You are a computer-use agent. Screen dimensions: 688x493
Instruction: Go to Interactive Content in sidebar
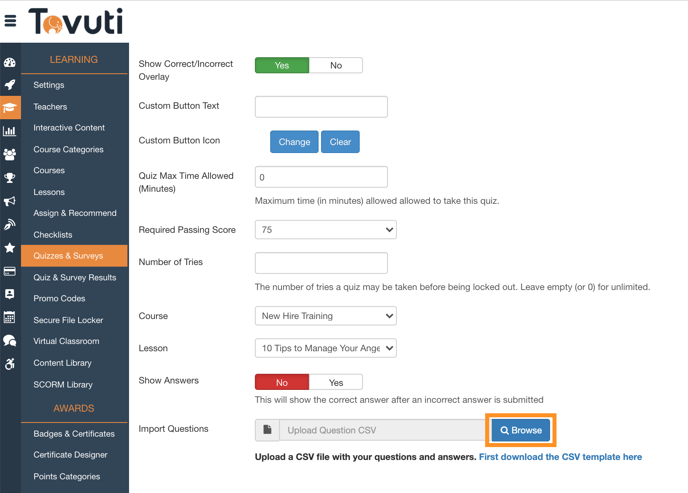click(68, 128)
